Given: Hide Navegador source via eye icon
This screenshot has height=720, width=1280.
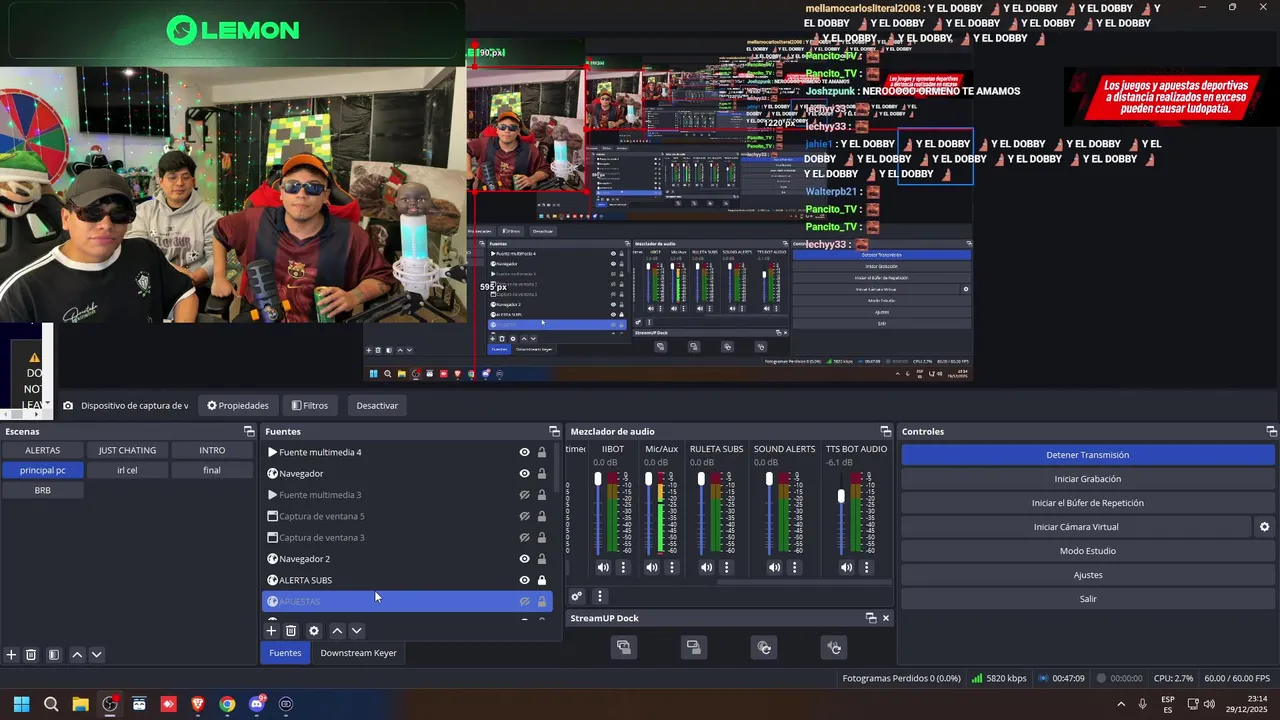Looking at the screenshot, I should (524, 473).
